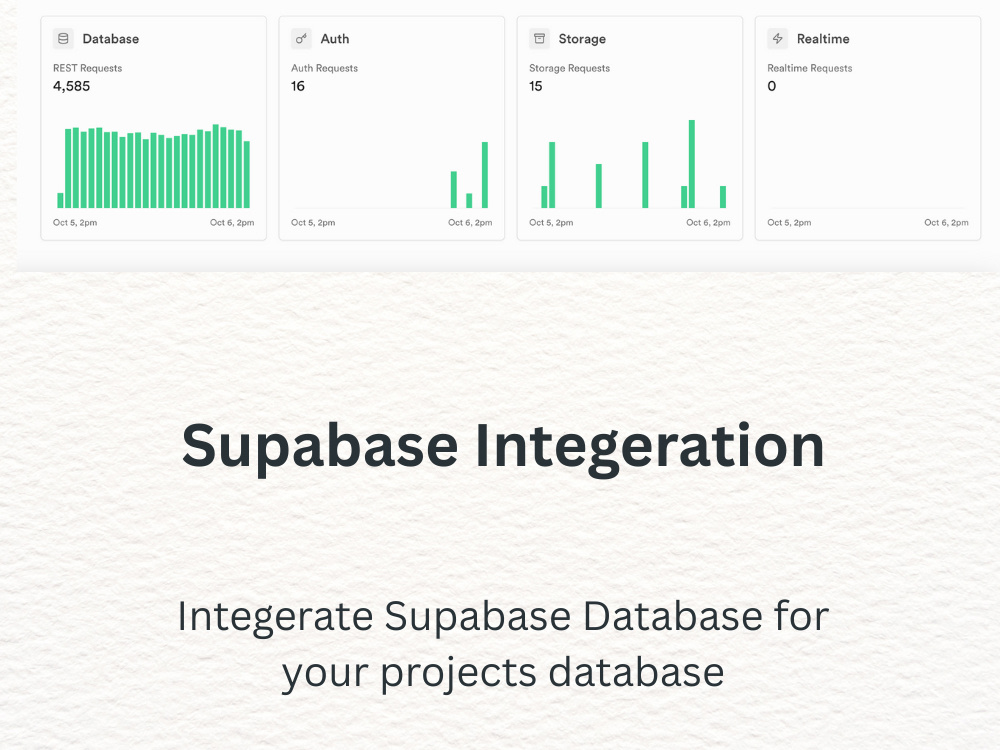Open the Storage card title
The width and height of the screenshot is (1000, 750).
point(582,39)
